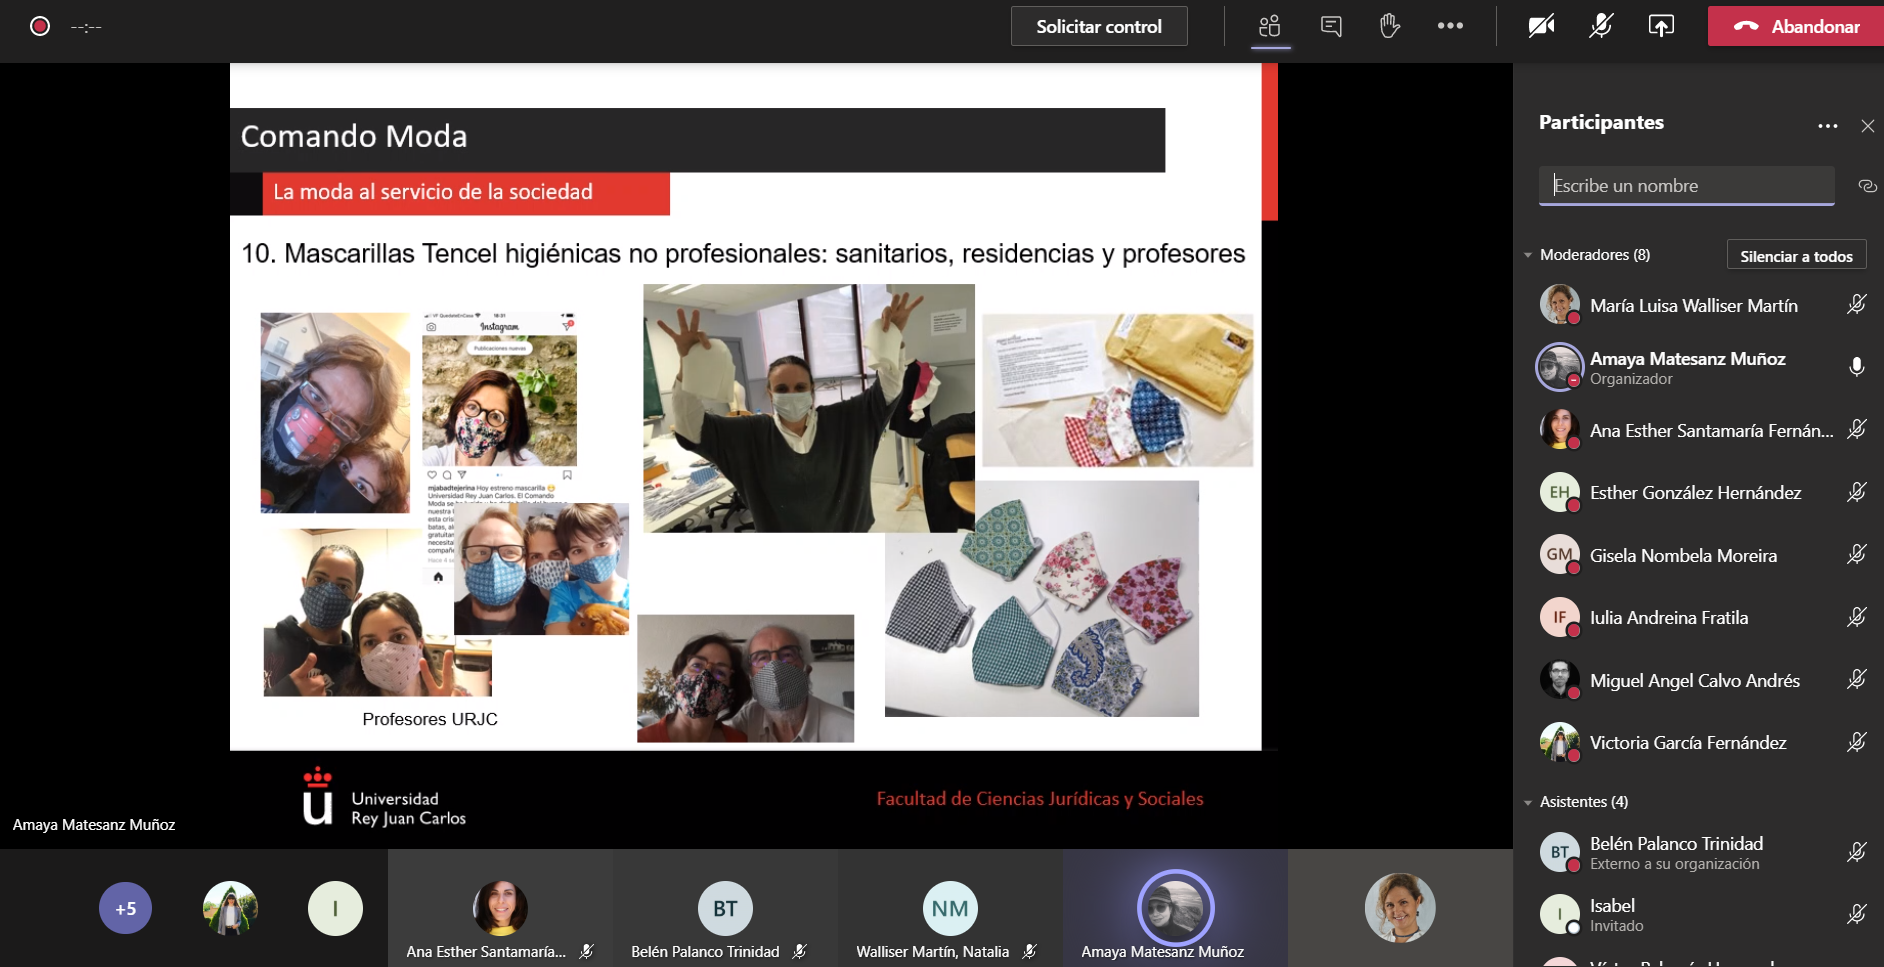
Task: Leave the meeting with Abandonar
Action: (1796, 26)
